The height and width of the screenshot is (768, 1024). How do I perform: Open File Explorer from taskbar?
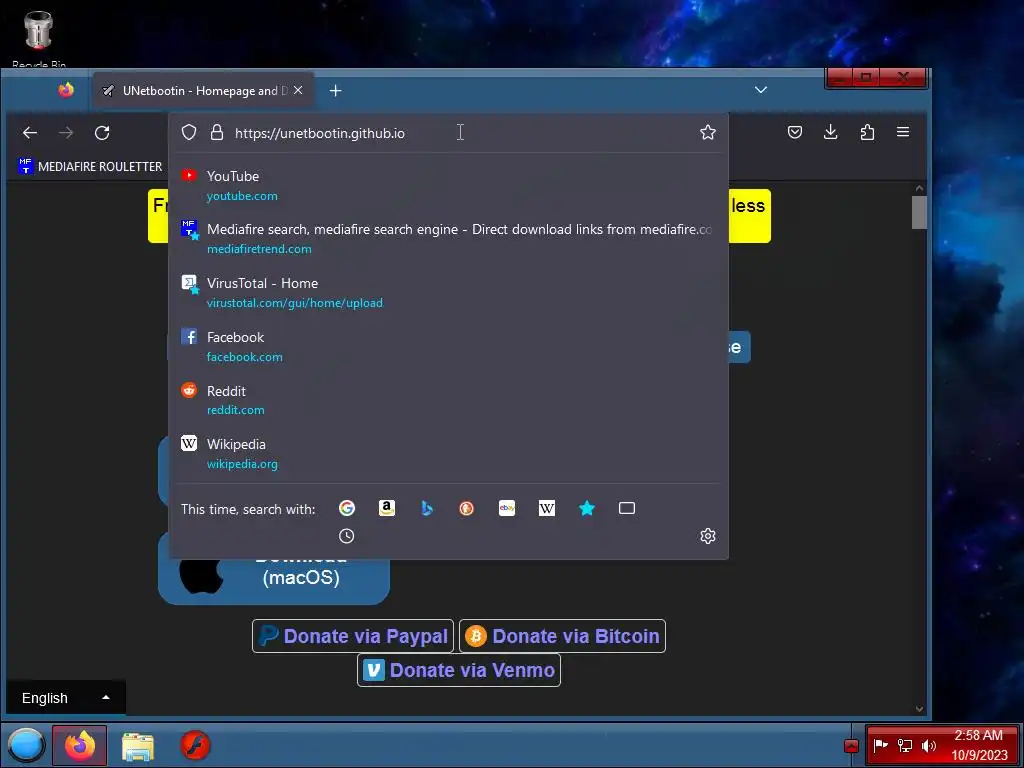[138, 746]
